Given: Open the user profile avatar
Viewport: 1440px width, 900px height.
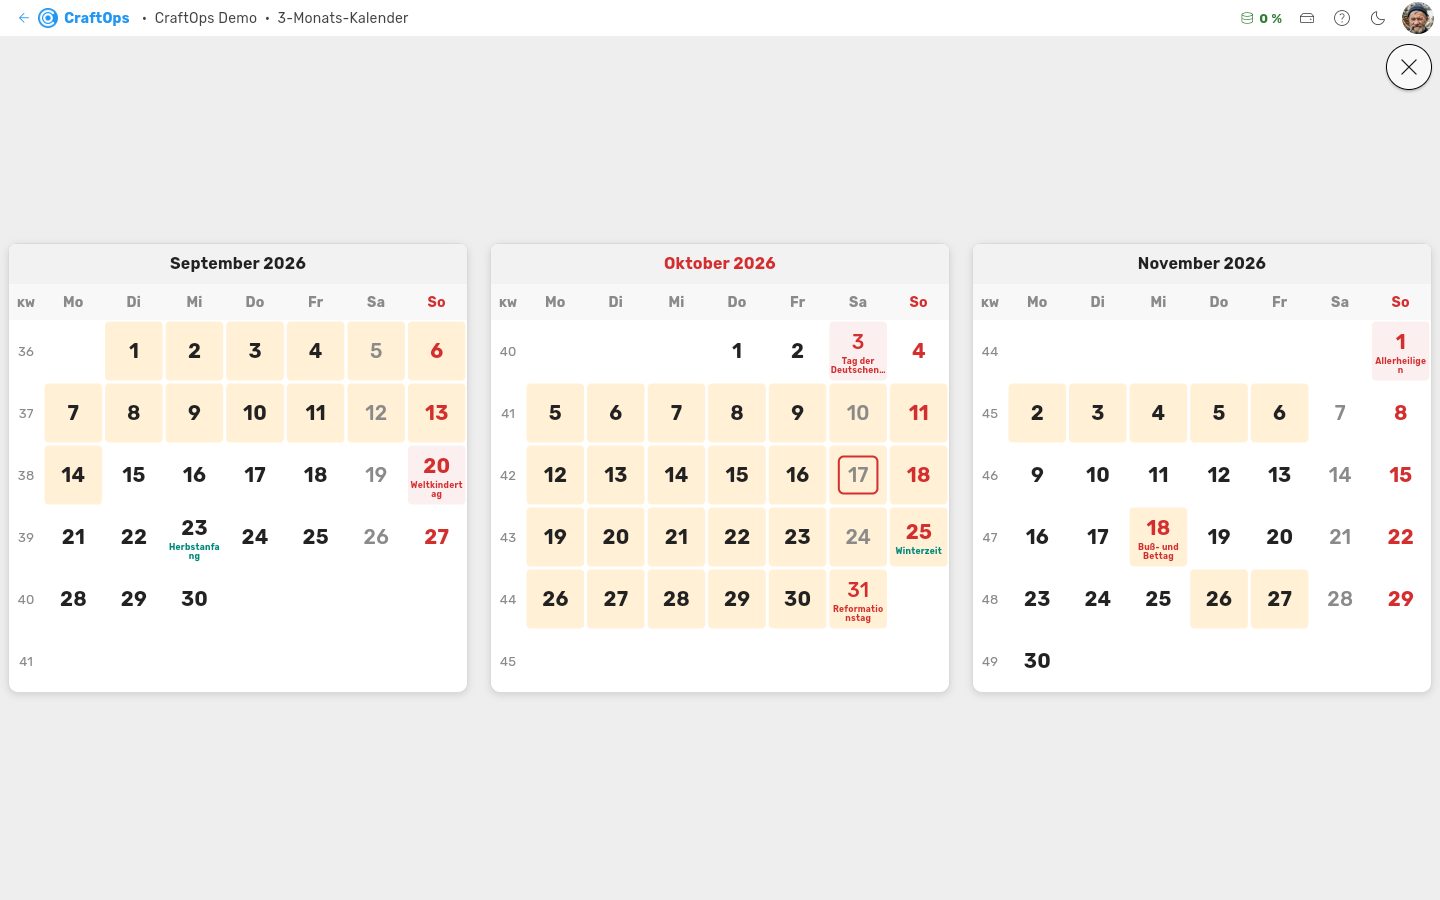Looking at the screenshot, I should [1417, 18].
